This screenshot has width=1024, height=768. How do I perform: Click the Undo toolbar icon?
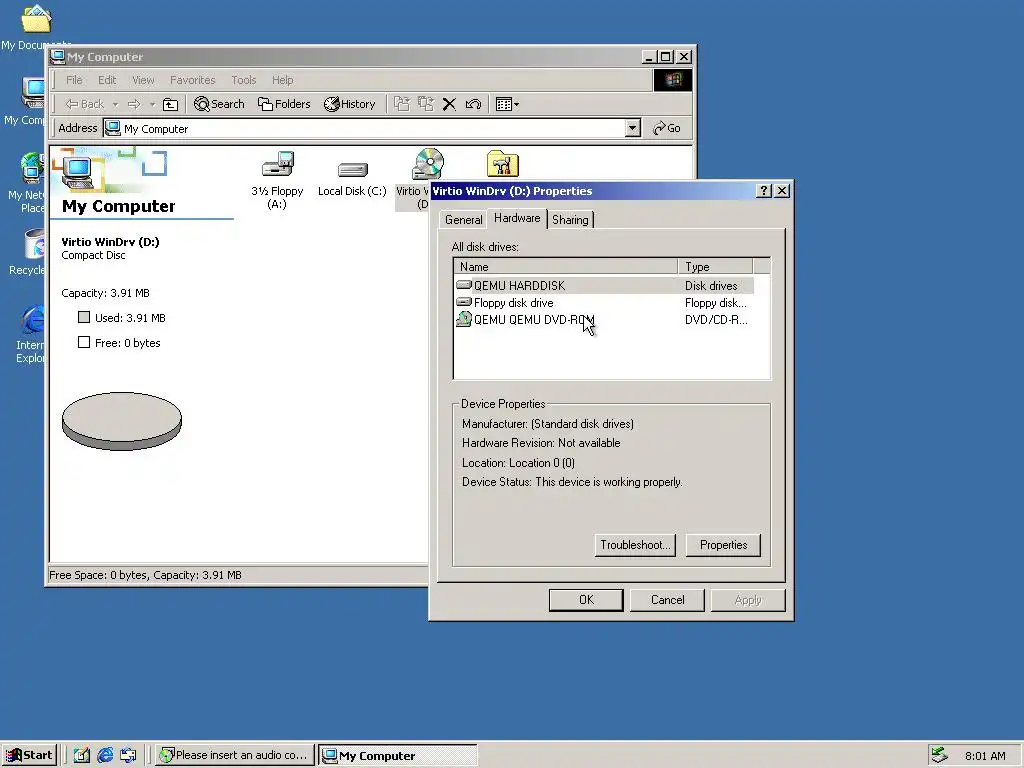click(x=473, y=104)
